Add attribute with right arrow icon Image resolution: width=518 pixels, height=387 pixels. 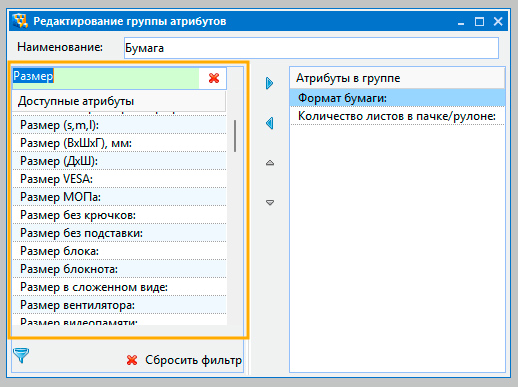pos(269,83)
